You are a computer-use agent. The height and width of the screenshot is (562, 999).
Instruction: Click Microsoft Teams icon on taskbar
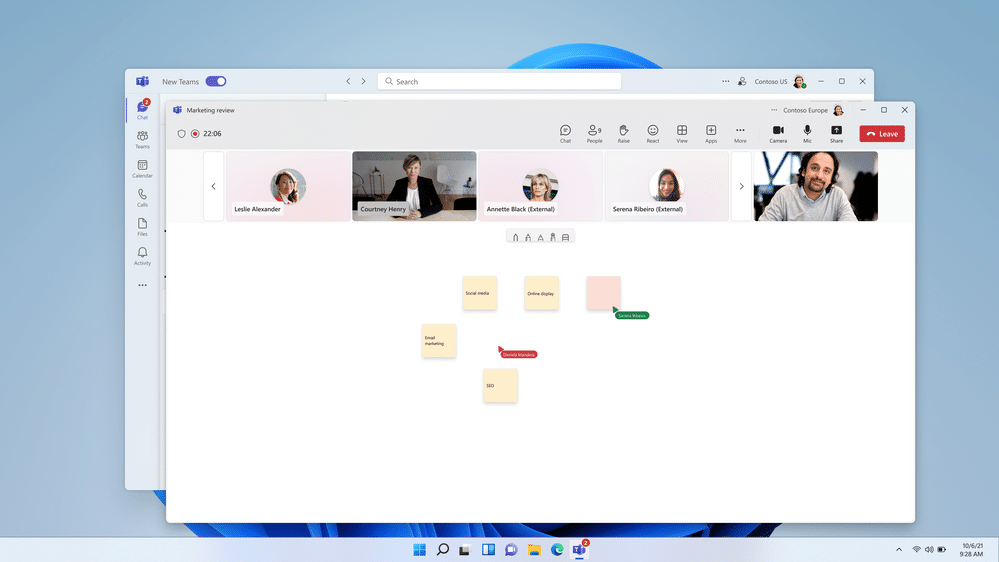pyautogui.click(x=579, y=549)
